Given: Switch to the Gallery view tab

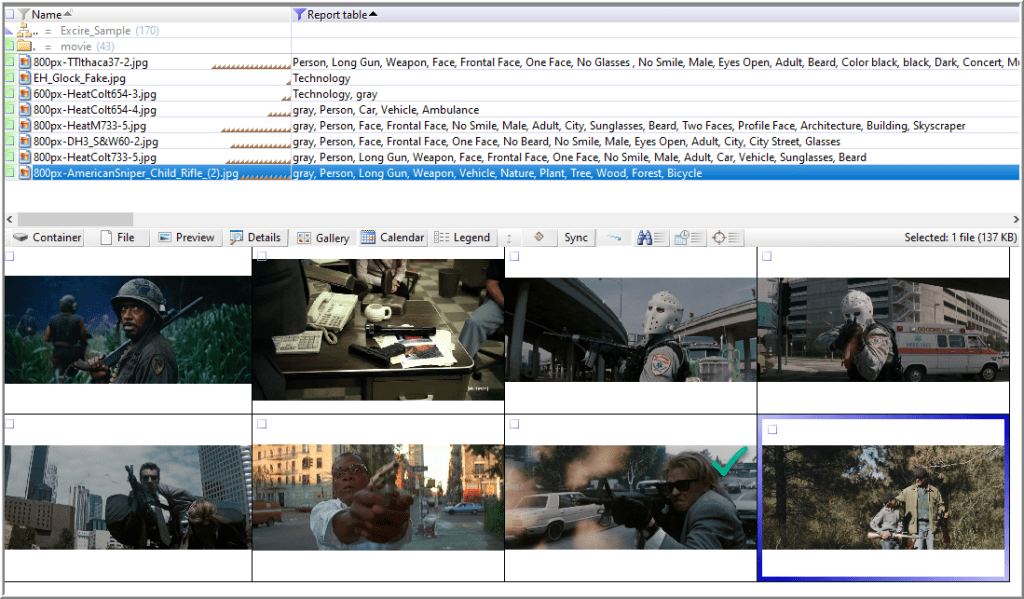Looking at the screenshot, I should [x=323, y=238].
